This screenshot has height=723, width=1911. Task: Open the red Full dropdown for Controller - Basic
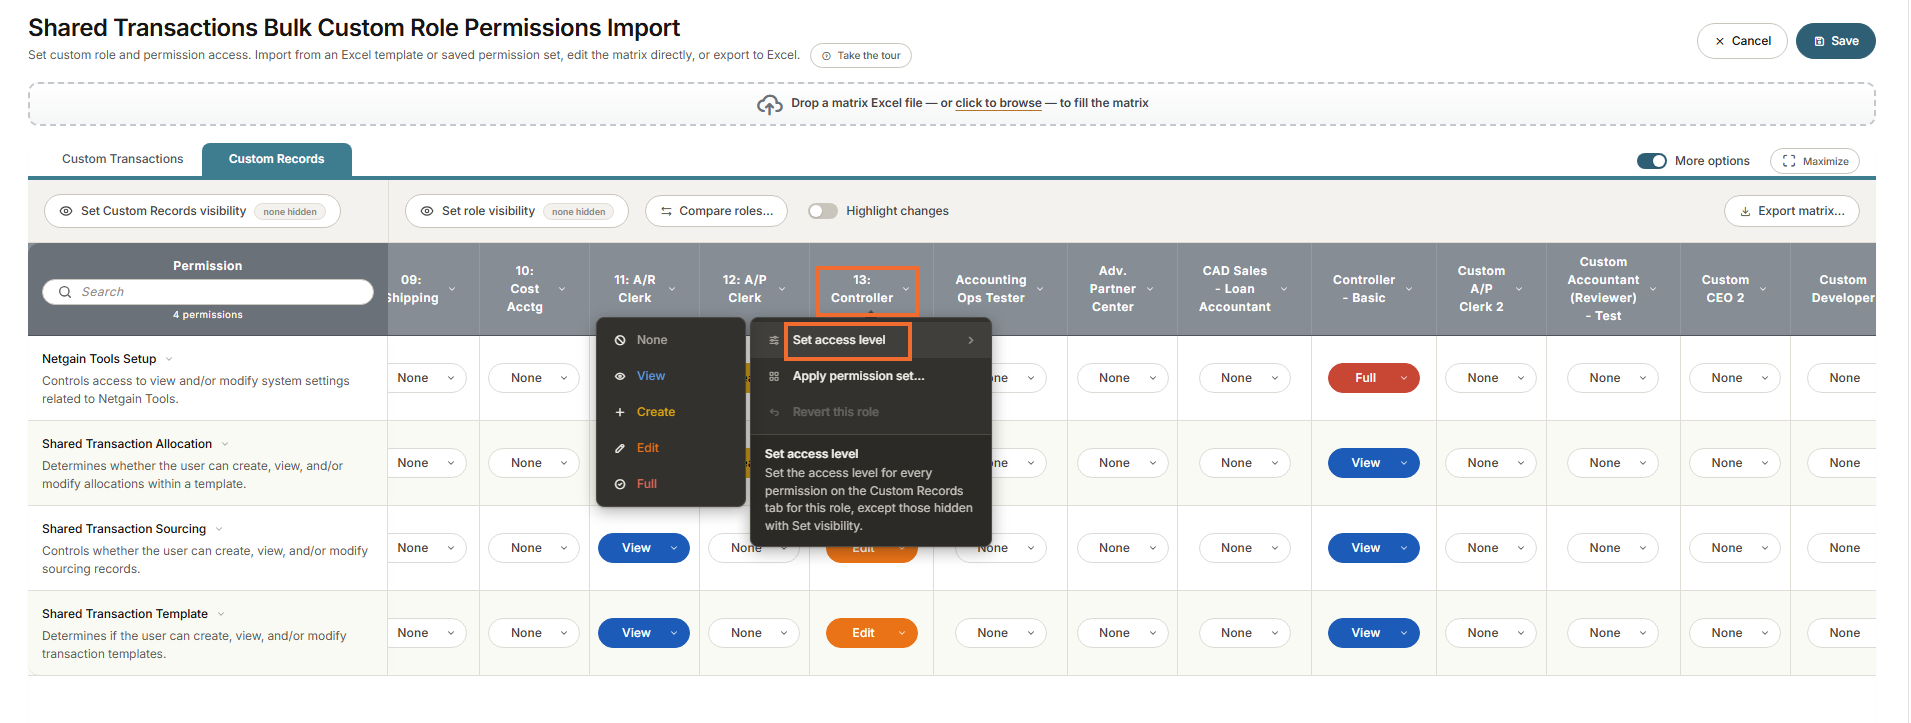[1374, 378]
